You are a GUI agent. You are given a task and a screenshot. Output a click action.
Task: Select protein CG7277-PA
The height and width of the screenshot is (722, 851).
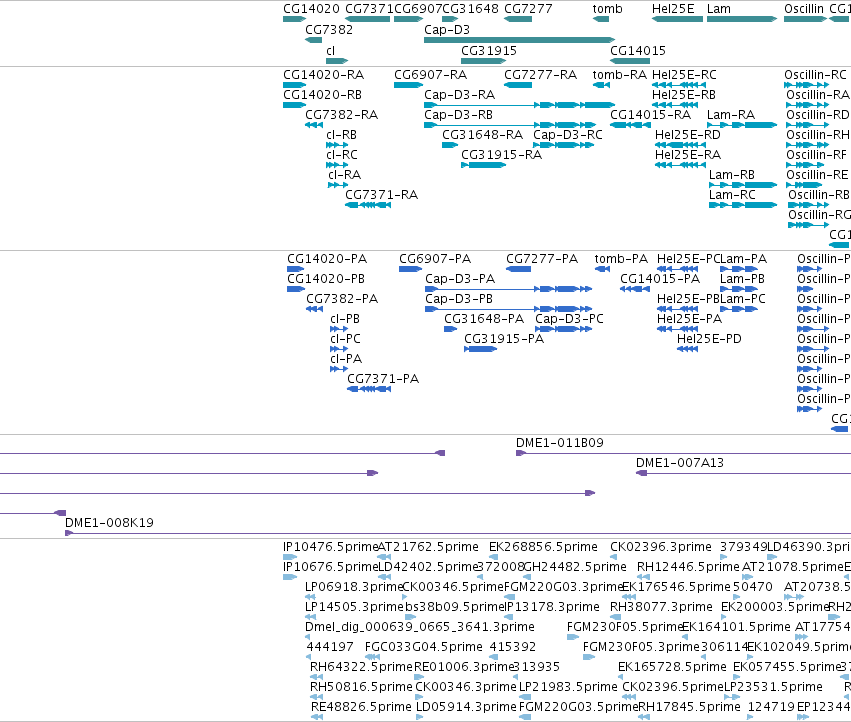518,269
